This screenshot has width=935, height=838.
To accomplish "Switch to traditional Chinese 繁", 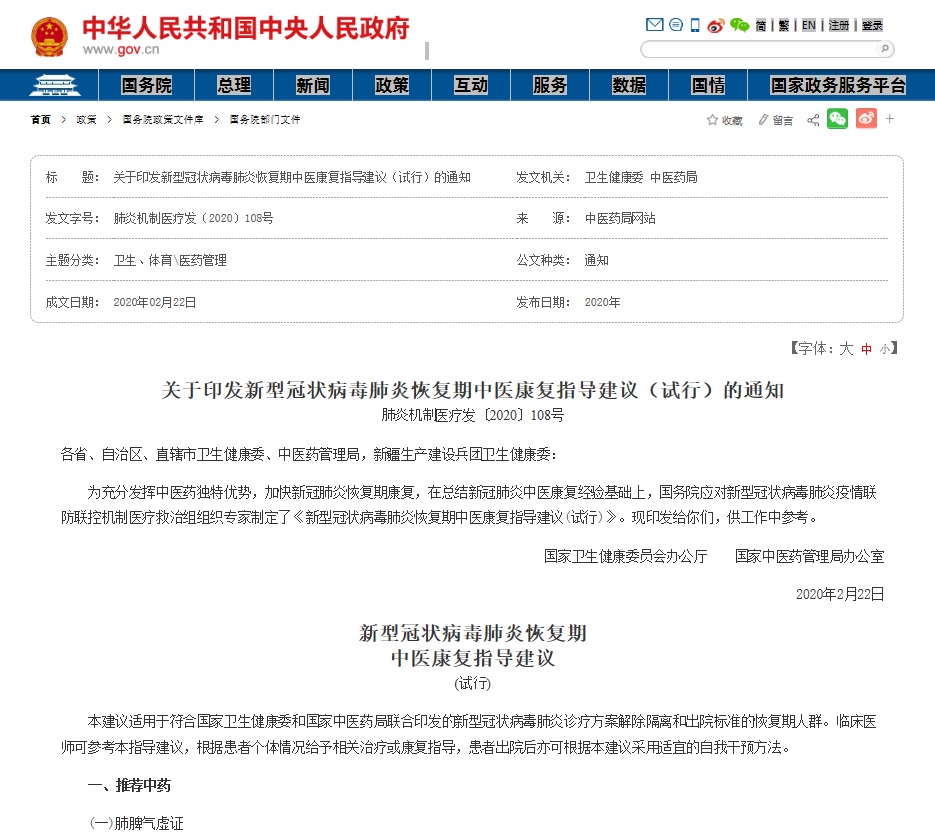I will (x=784, y=25).
